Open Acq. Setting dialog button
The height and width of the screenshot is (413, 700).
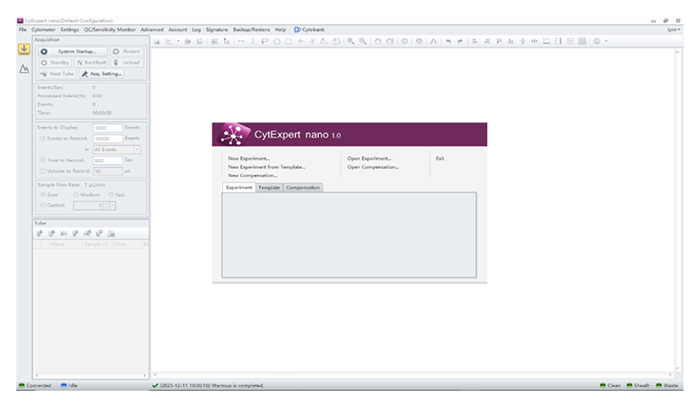(x=102, y=74)
